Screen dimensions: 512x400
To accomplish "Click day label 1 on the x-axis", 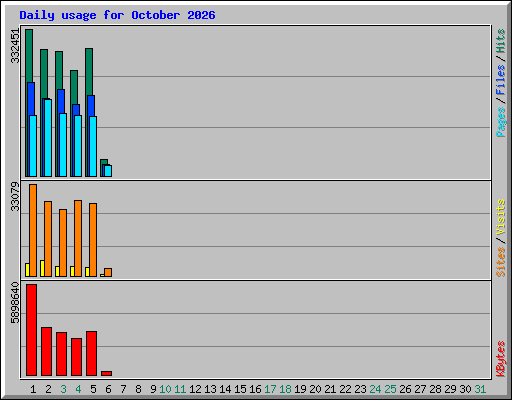I will click(x=33, y=389).
